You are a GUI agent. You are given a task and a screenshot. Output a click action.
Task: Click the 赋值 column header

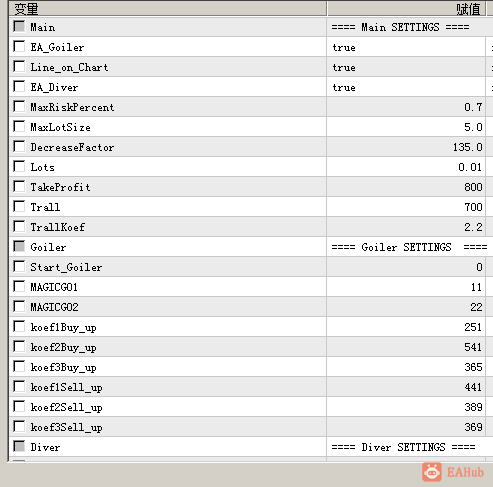pyautogui.click(x=406, y=9)
